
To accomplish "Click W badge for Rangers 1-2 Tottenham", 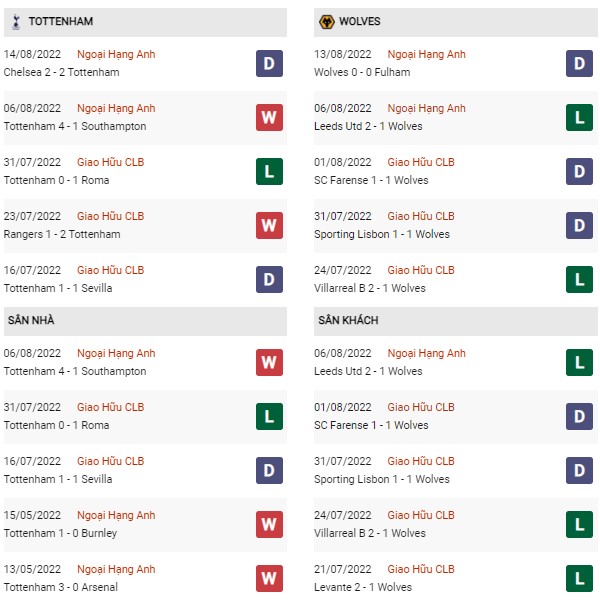I will (269, 225).
